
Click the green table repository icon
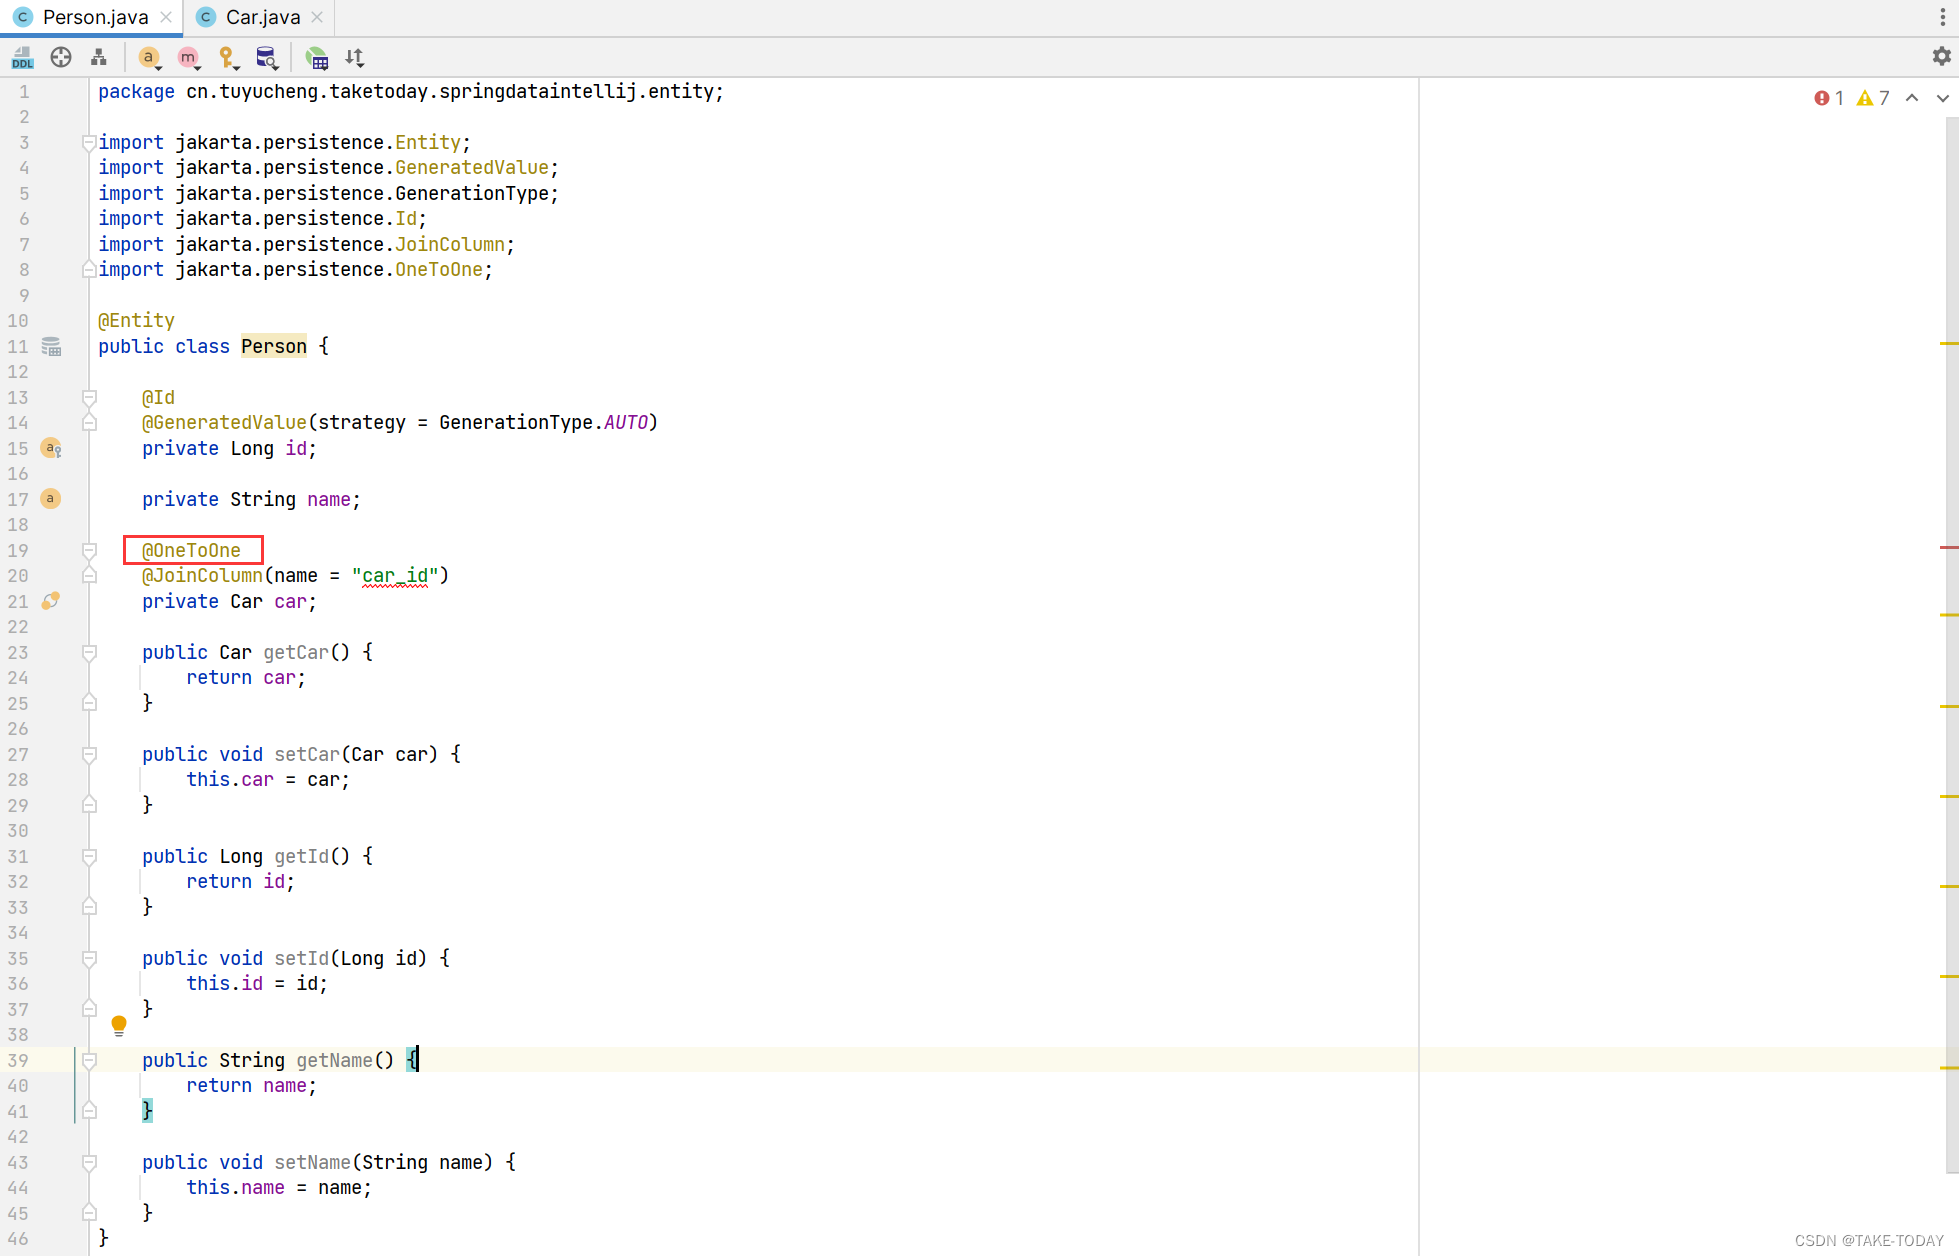pos(317,58)
